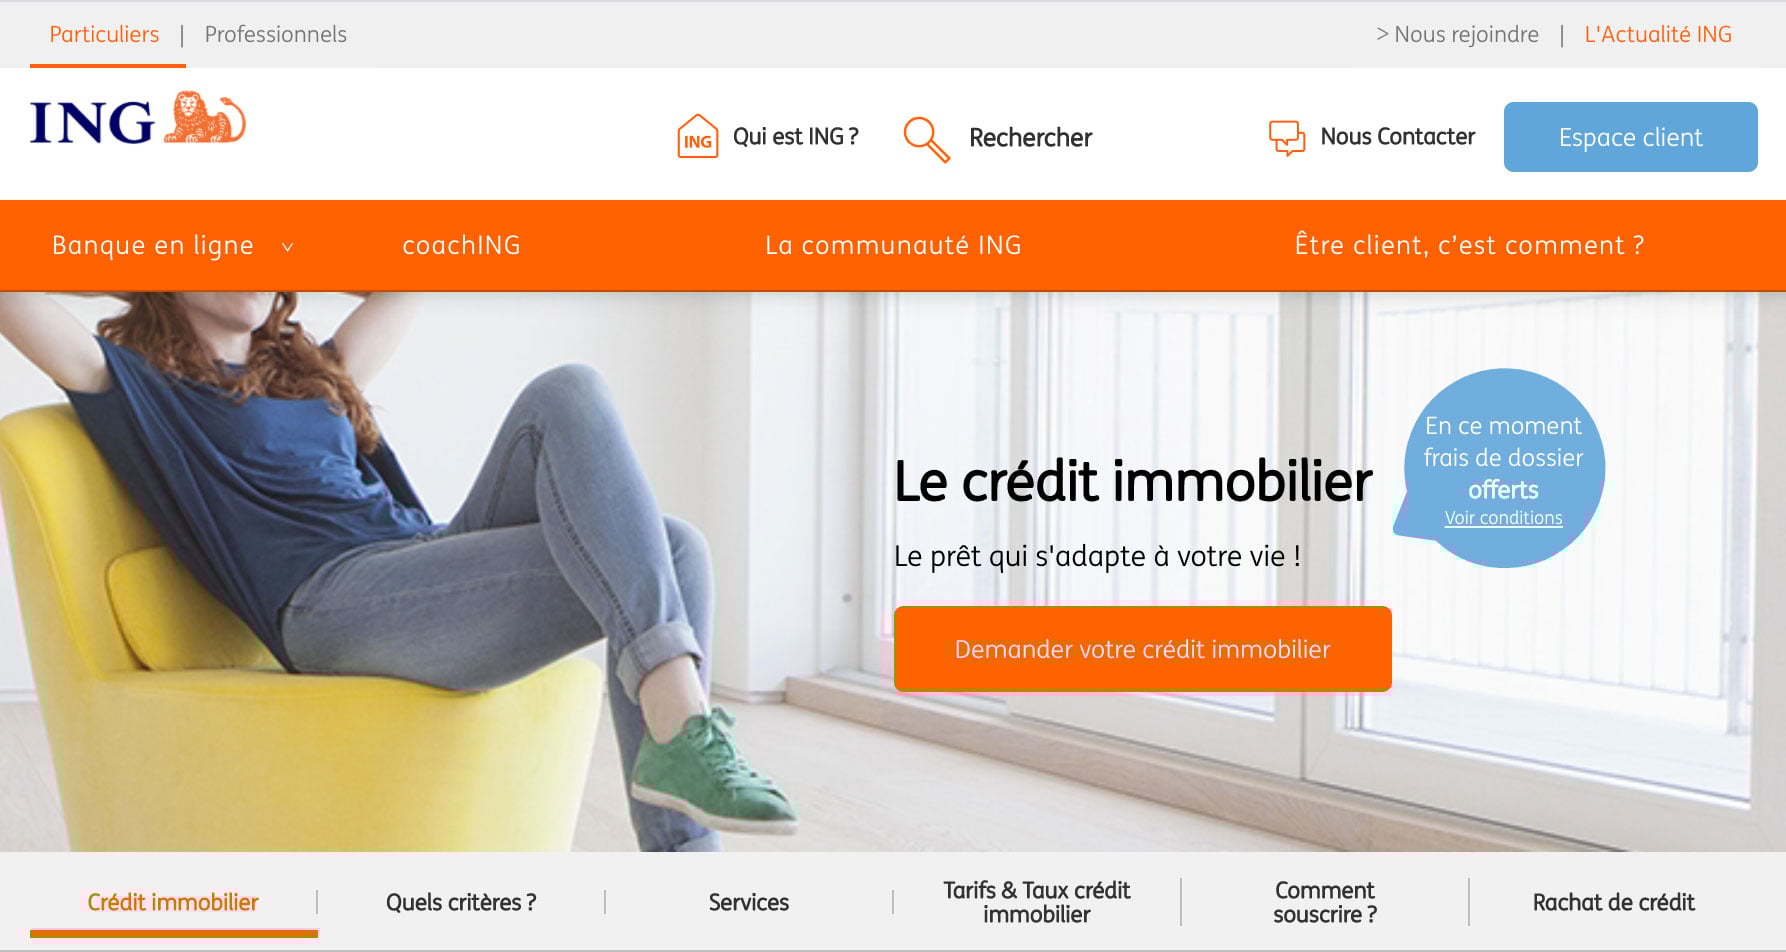Click the ING lion logo
Image resolution: width=1786 pixels, height=952 pixels.
point(138,120)
